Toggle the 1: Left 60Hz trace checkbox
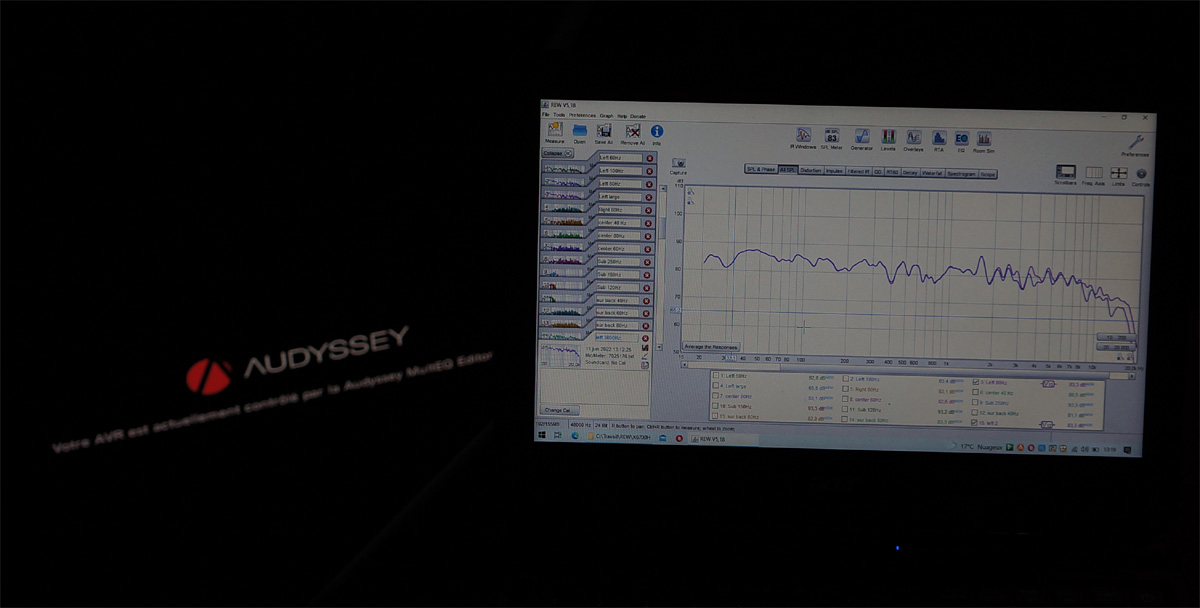Image resolution: width=1200 pixels, height=608 pixels. [x=716, y=376]
